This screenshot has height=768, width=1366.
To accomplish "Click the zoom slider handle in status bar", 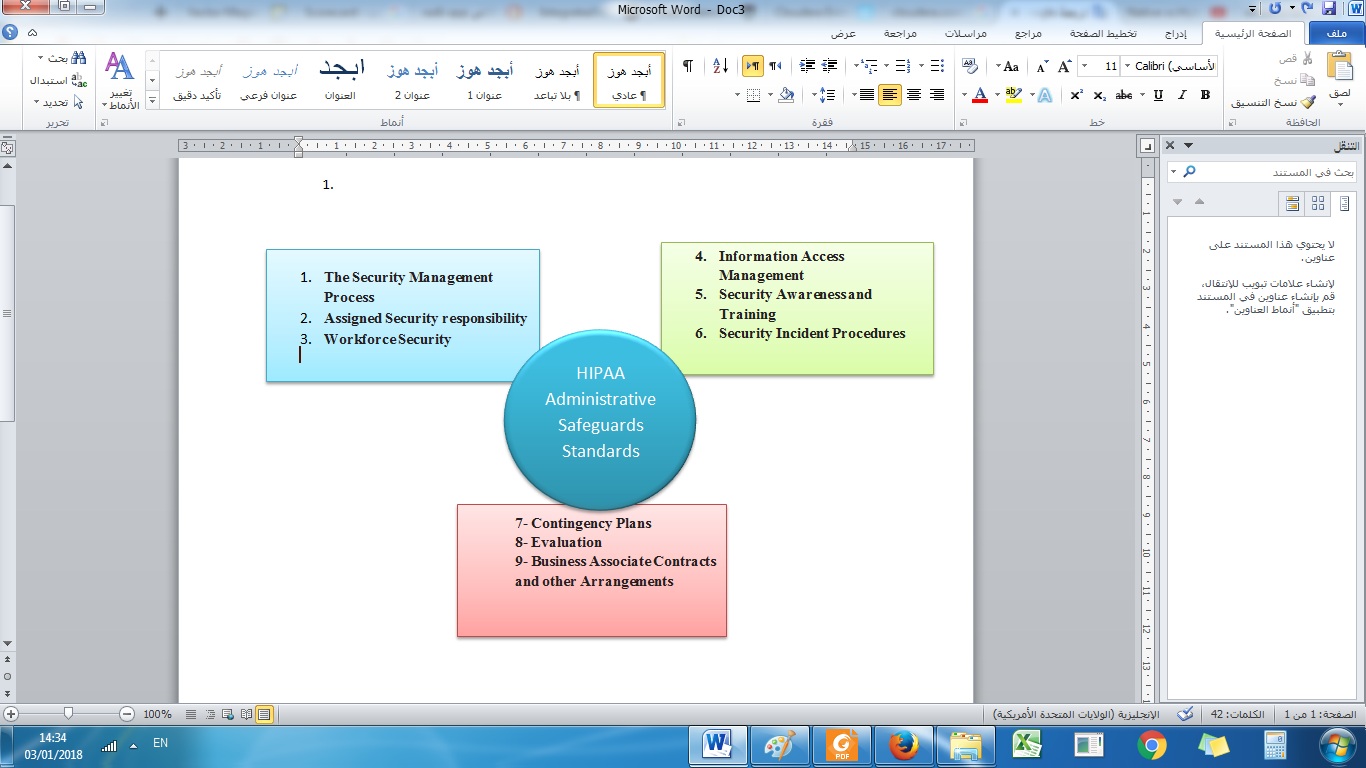I will 68,714.
